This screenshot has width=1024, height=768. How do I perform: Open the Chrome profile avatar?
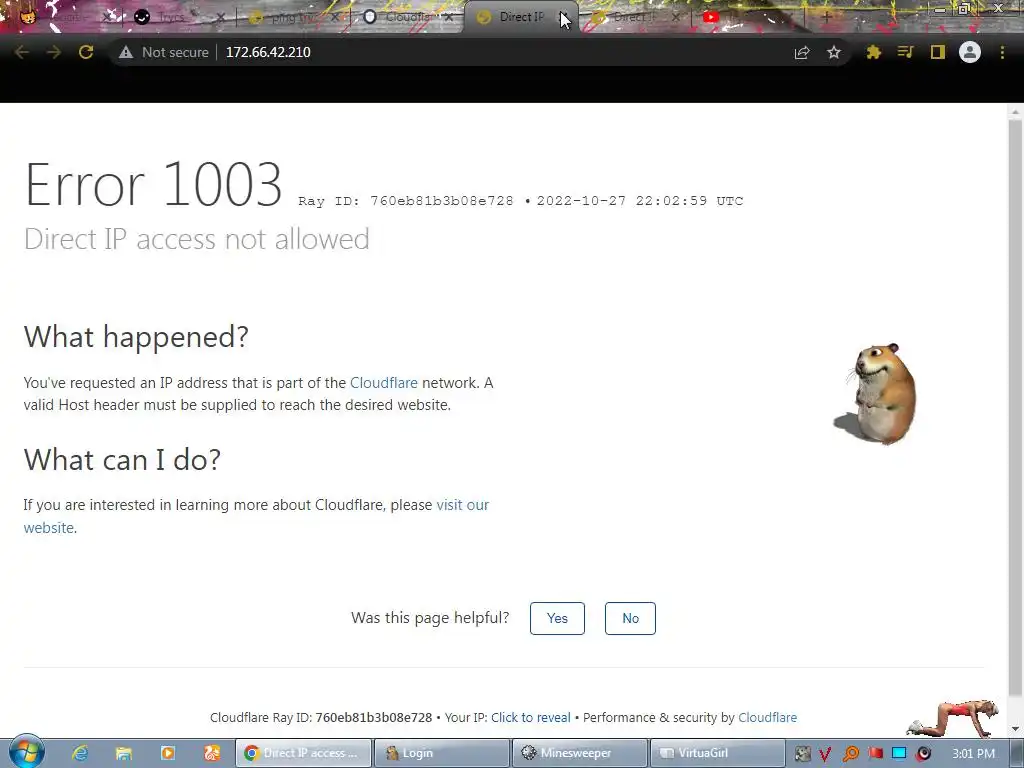pos(970,52)
